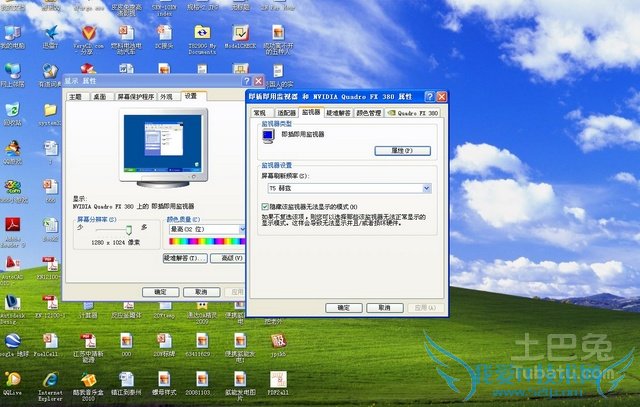Click the monitor preview image in display properties
This screenshot has width=640, height=407.
pos(154,145)
